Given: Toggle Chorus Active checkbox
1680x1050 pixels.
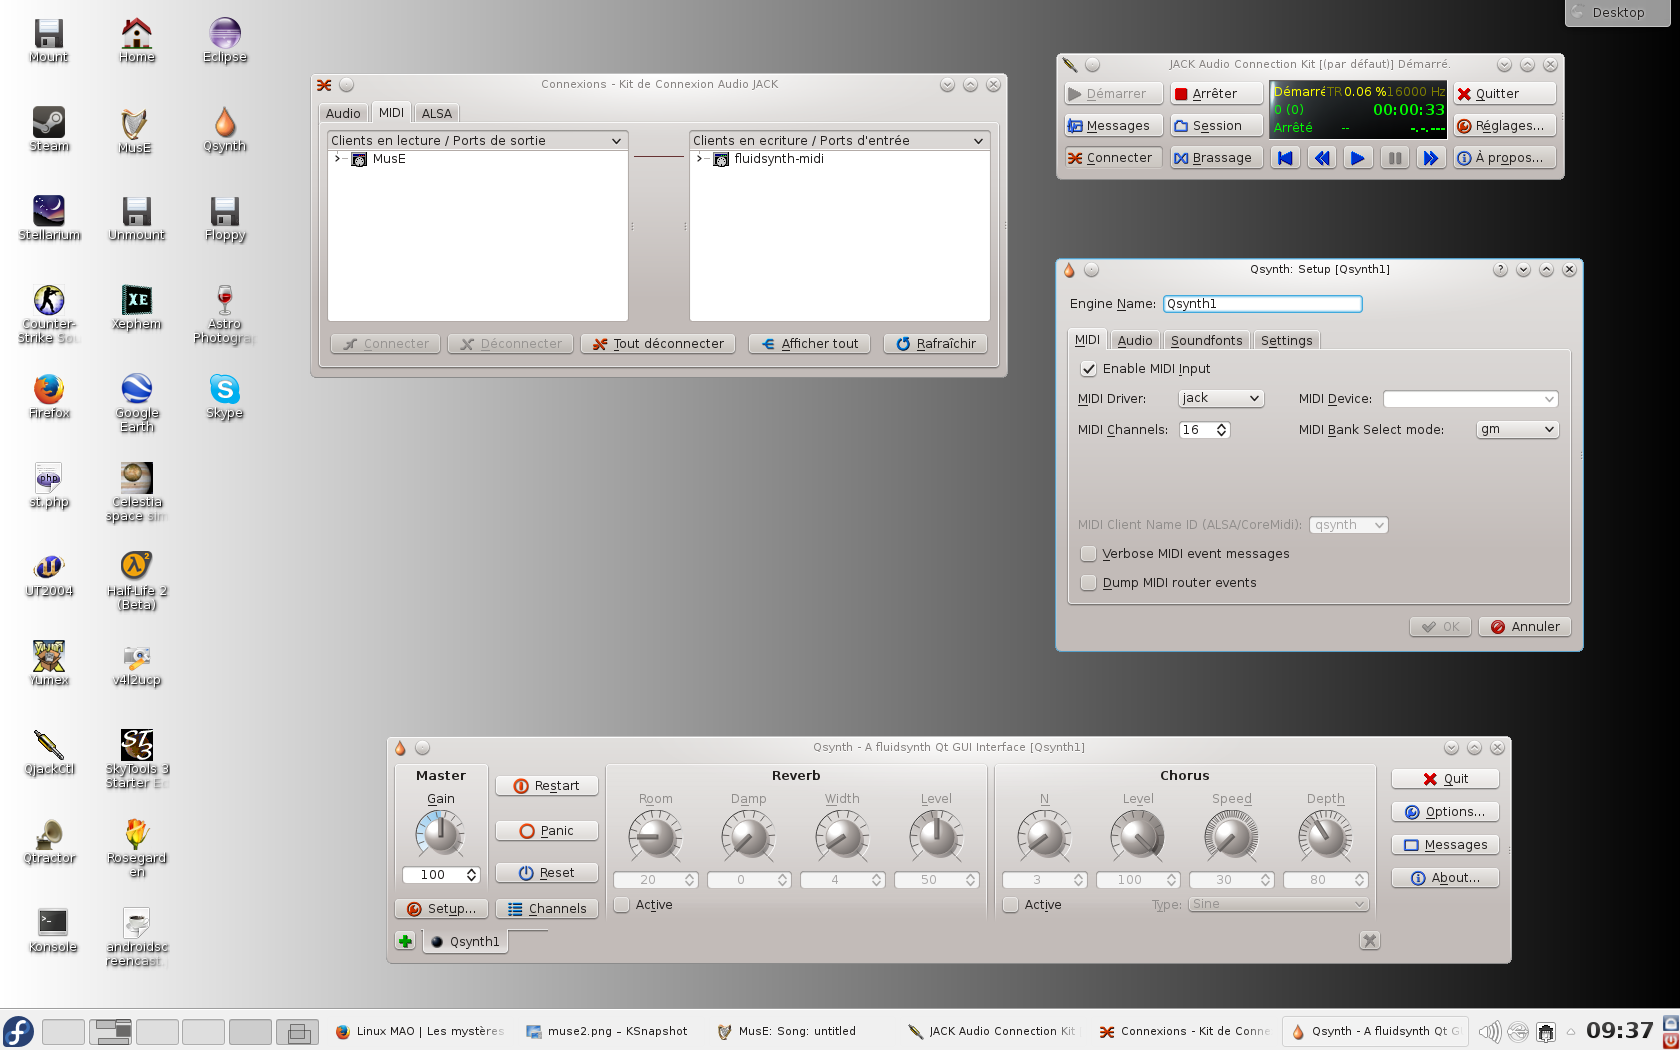Looking at the screenshot, I should pyautogui.click(x=1011, y=905).
